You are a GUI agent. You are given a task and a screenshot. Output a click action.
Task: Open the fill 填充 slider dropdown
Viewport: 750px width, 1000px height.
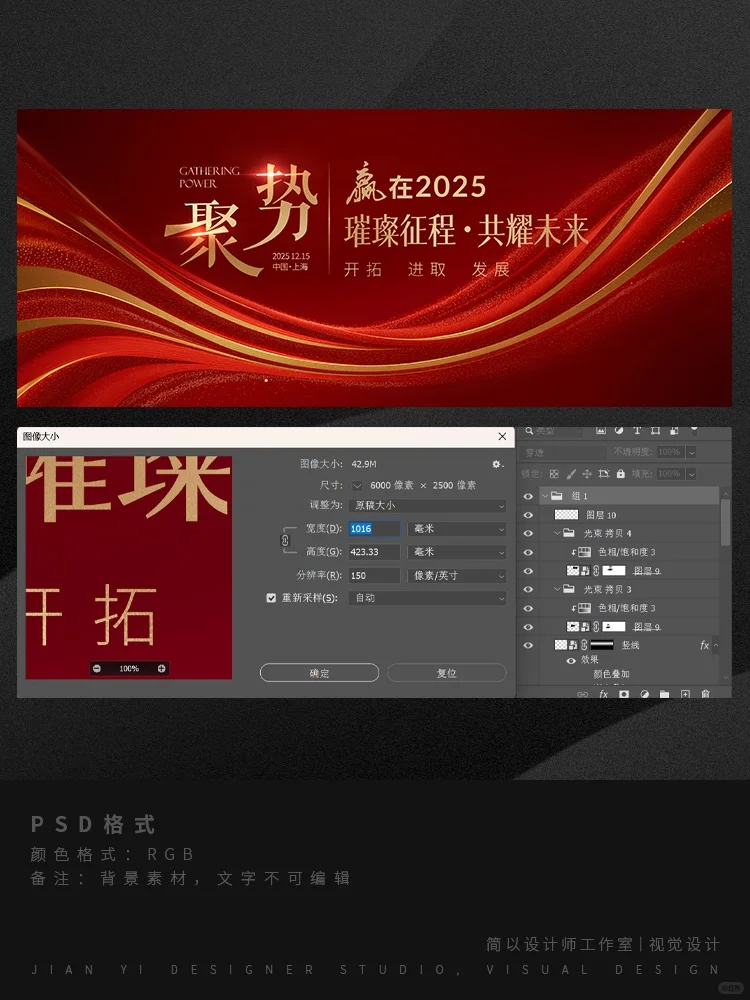click(691, 474)
